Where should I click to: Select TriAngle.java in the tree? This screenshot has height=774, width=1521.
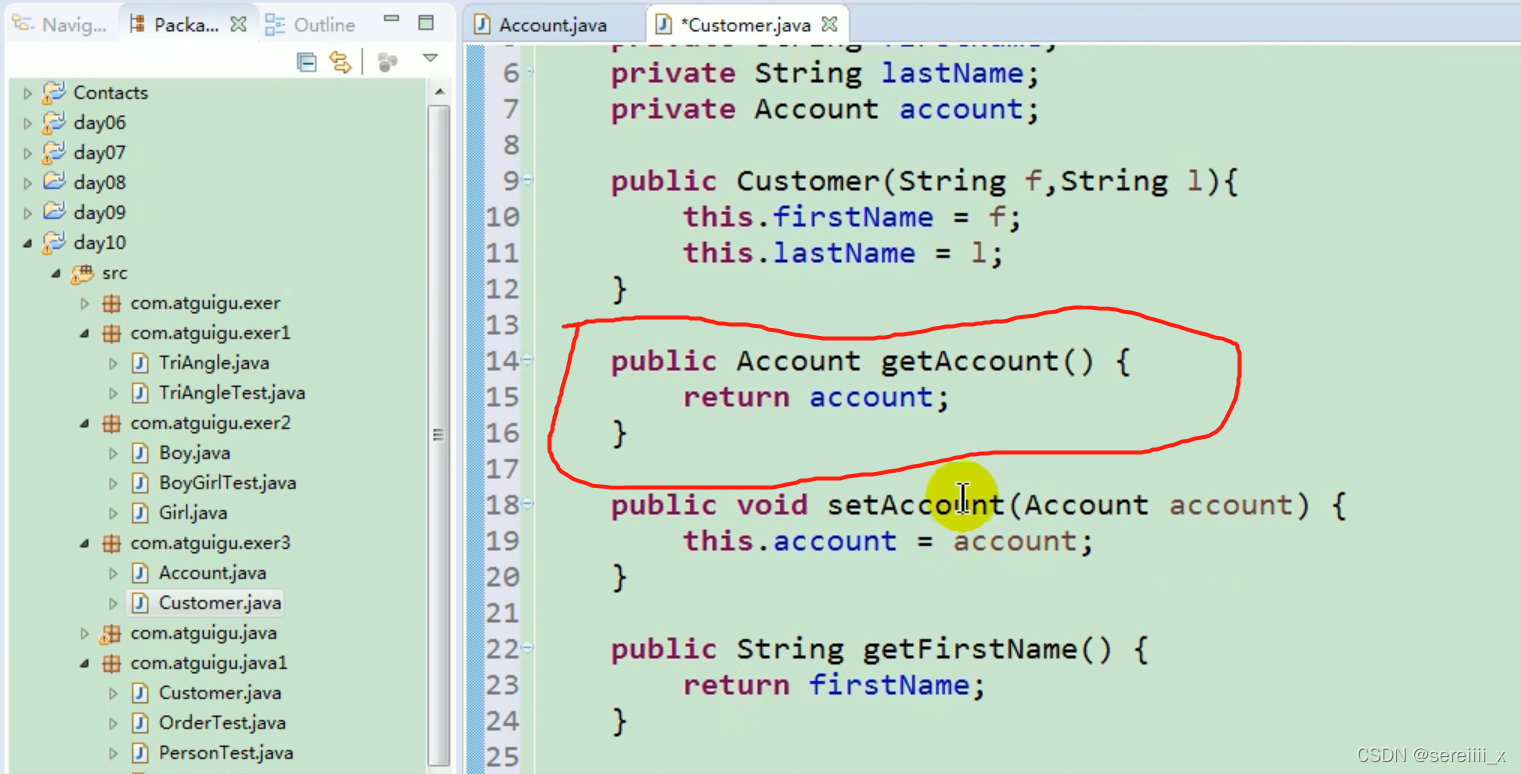[x=214, y=363]
